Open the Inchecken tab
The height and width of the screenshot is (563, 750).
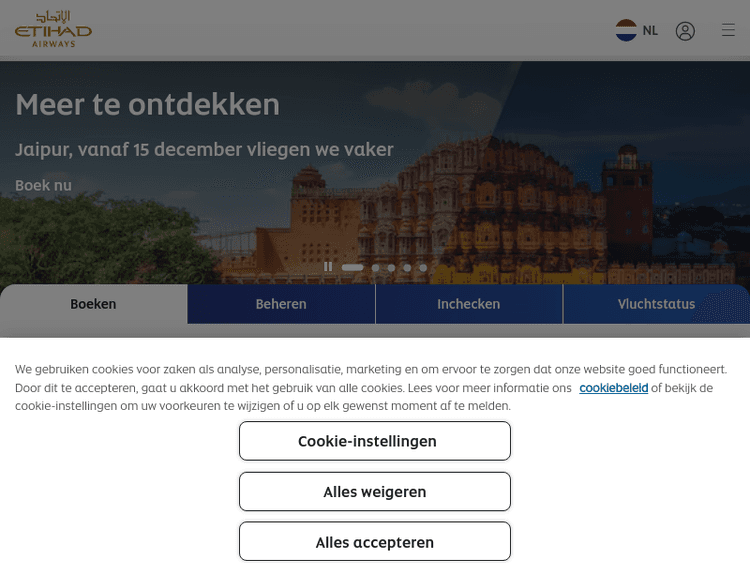468,304
